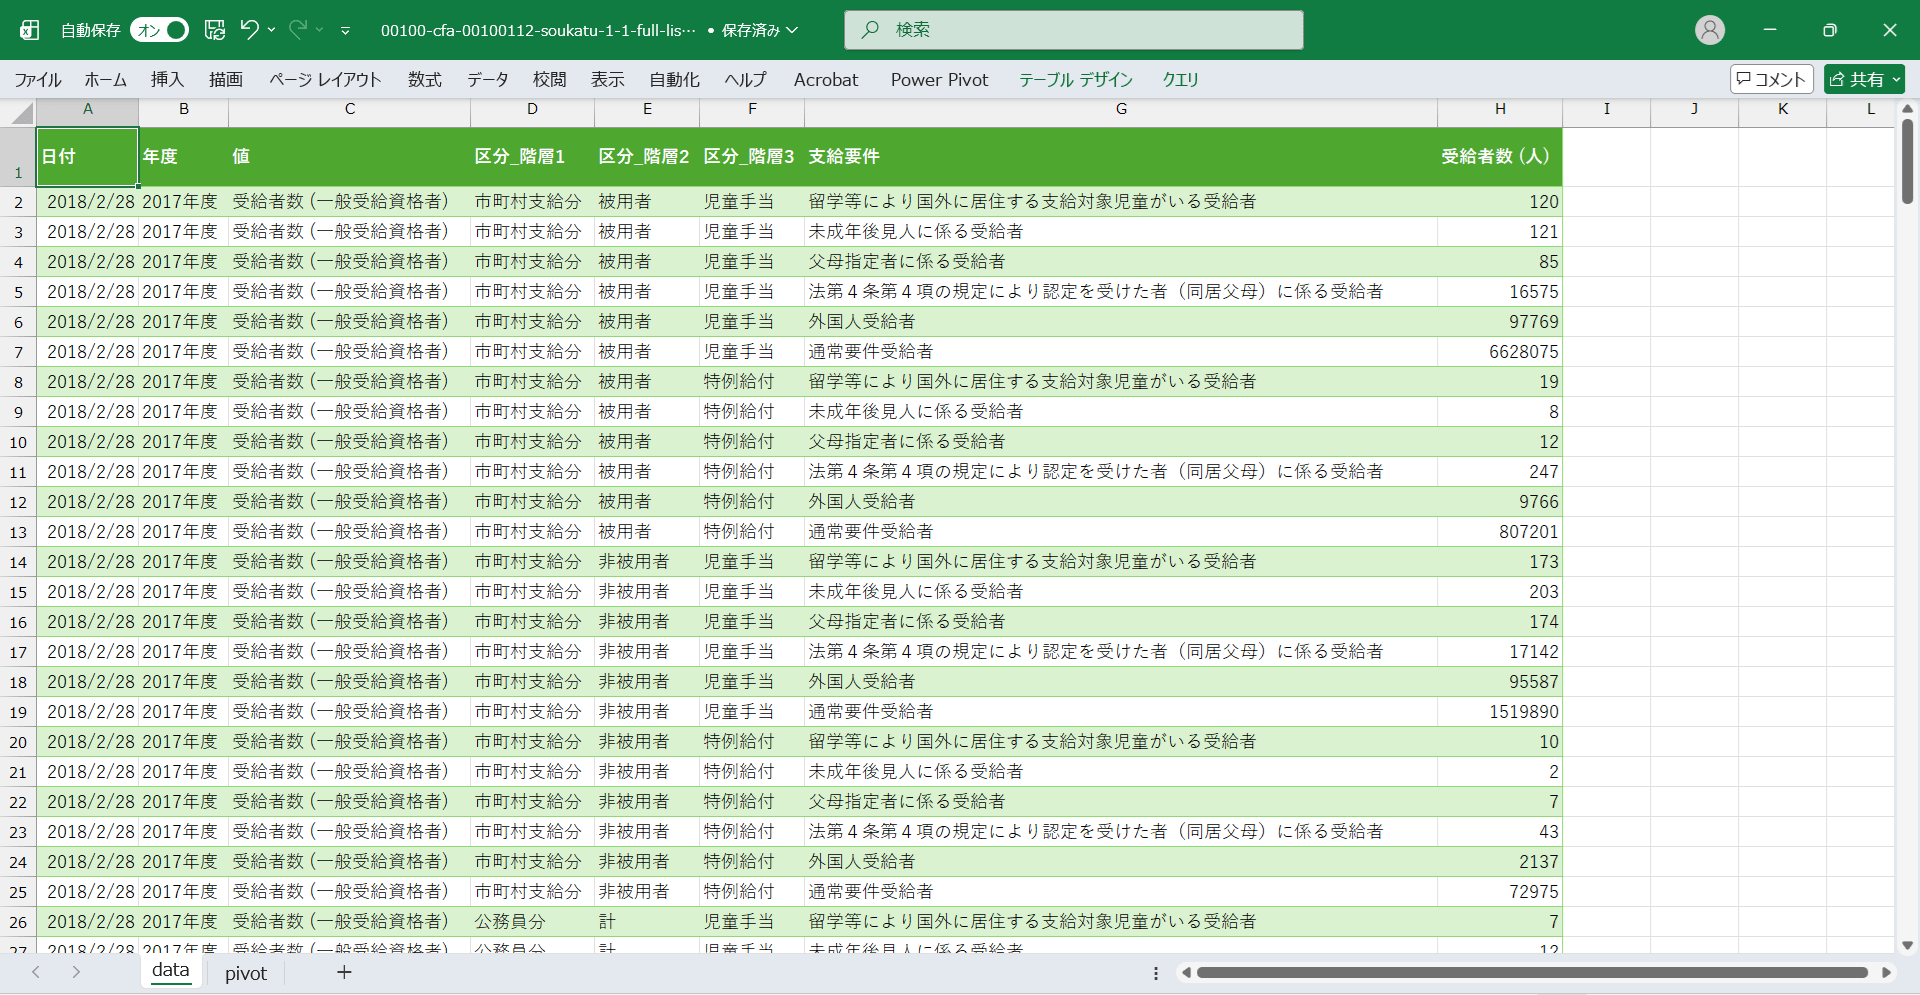Screen dimensions: 1920x995
Task: Click the Select All corner triangle
Action: 22,113
